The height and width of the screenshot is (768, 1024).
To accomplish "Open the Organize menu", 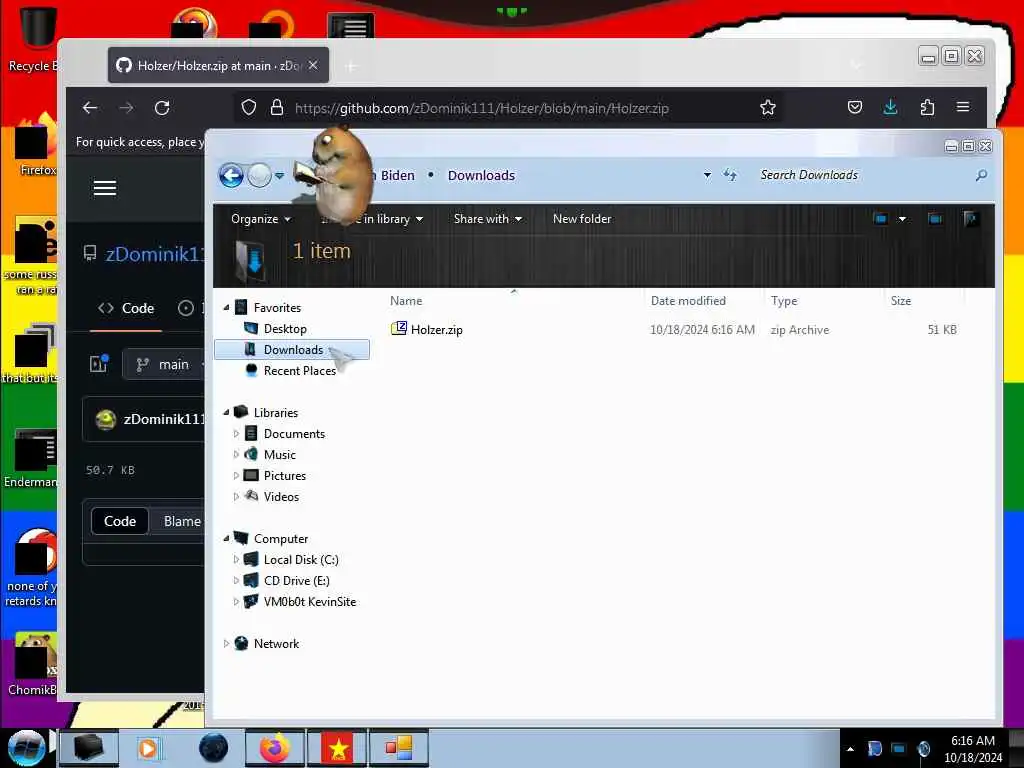I will pos(261,219).
